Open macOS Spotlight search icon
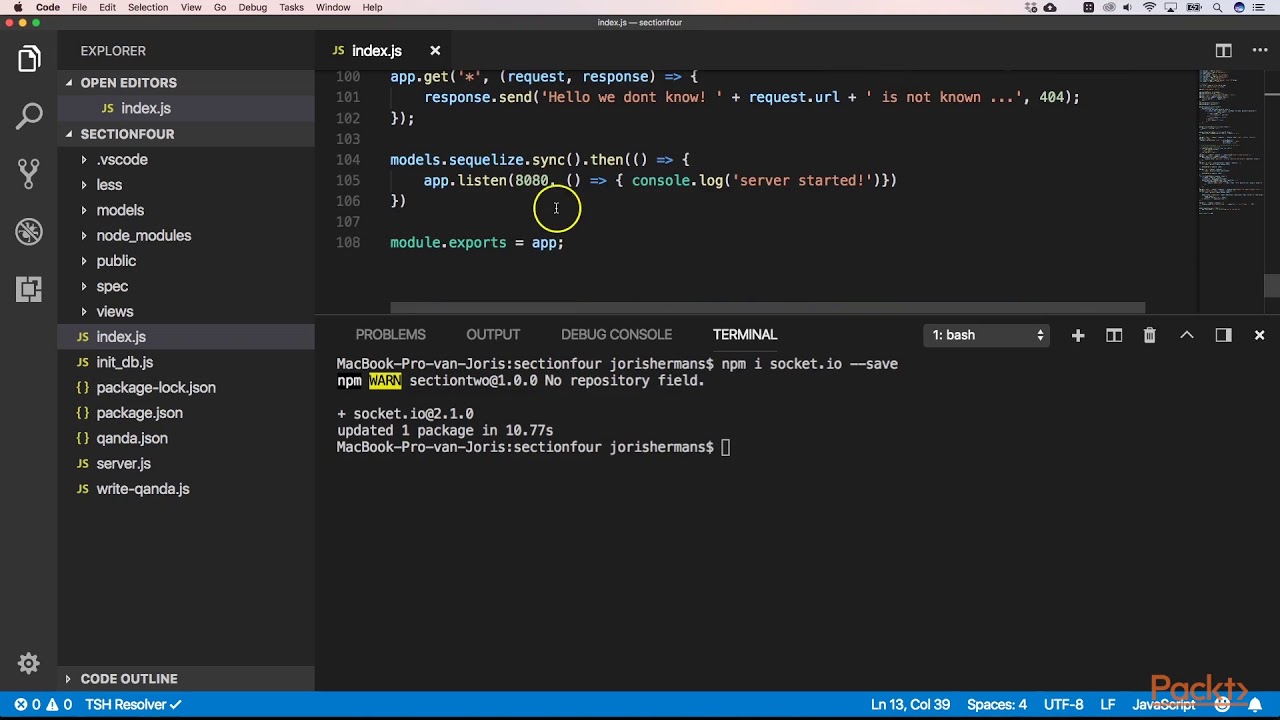 coord(1217,7)
